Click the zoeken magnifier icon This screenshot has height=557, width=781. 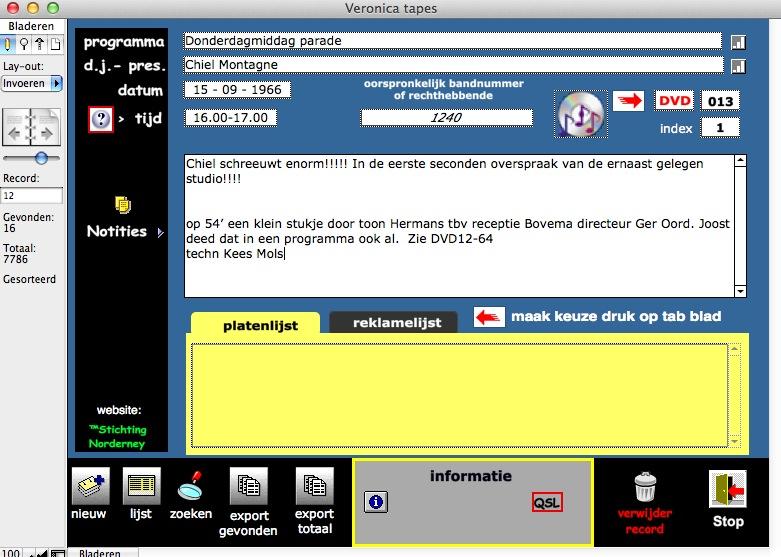pos(189,487)
